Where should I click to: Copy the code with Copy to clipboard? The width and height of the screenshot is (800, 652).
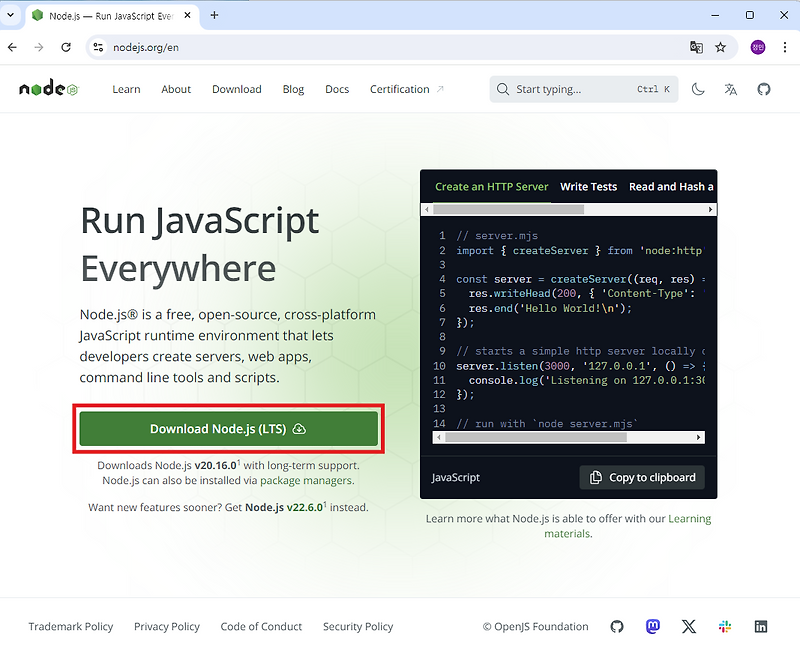(641, 477)
